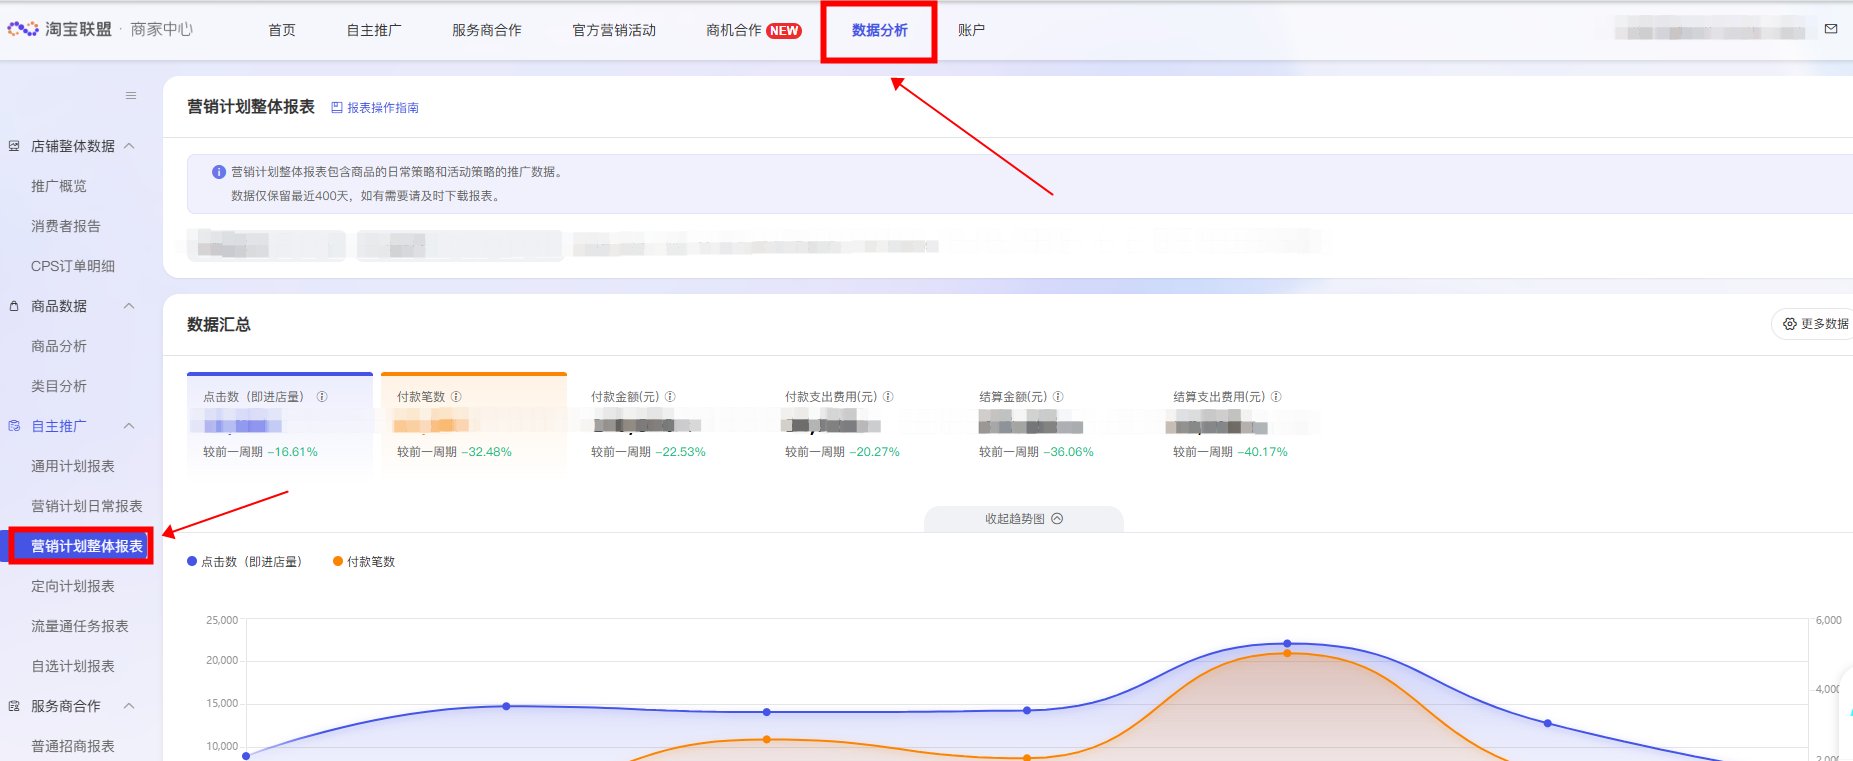Click the 淘宝联盟 logo

(x=60, y=30)
